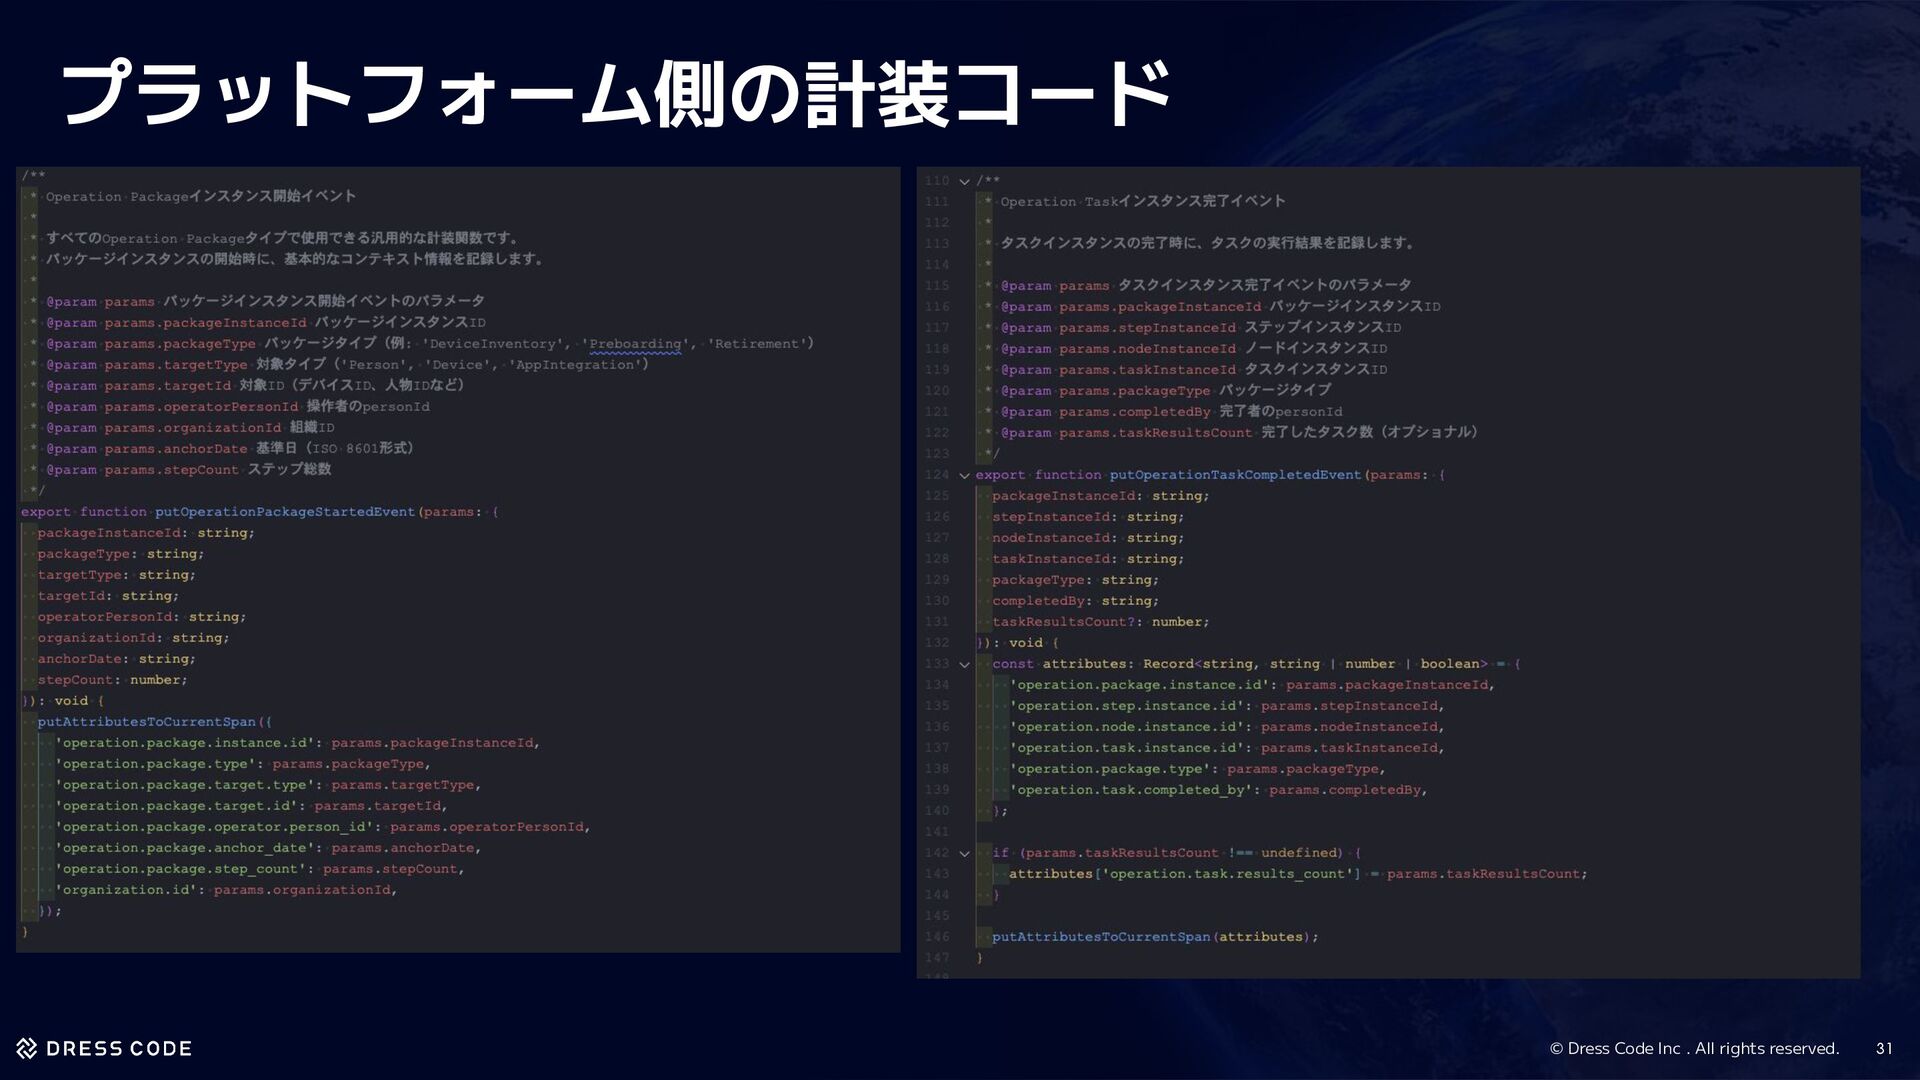Collapse the function fold at line 124
The height and width of the screenshot is (1080, 1920).
(964, 475)
